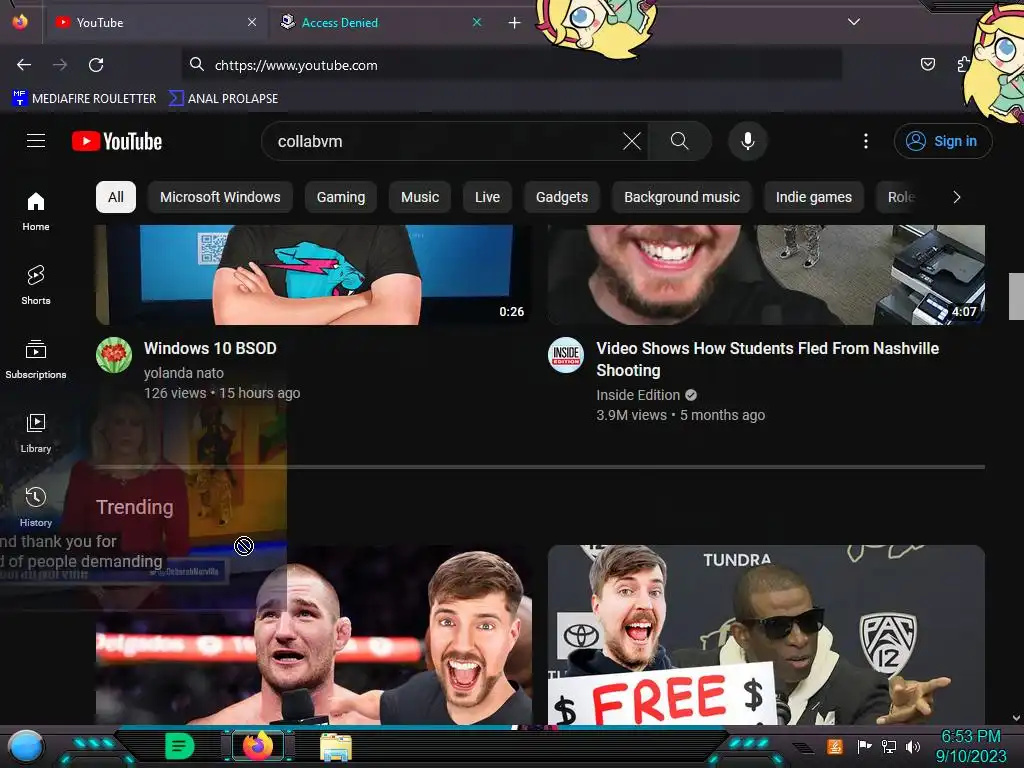Select the Music filter chip
Viewport: 1024px width, 768px height.
(420, 197)
